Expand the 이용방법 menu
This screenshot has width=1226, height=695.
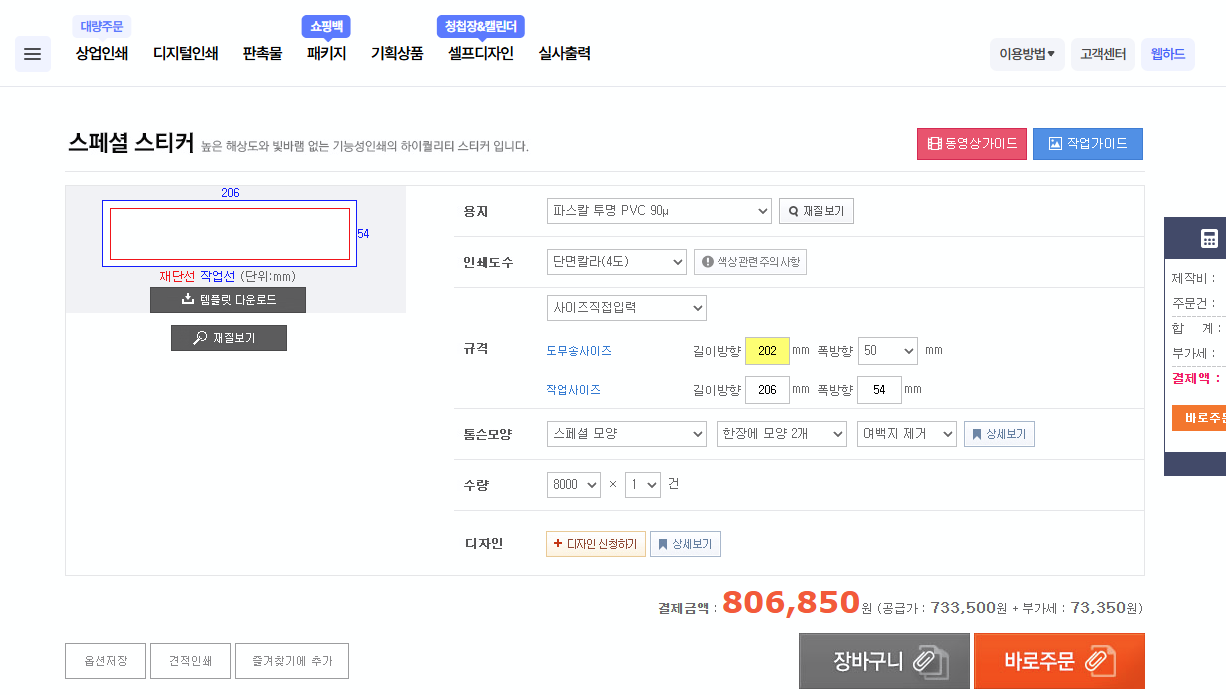coord(1027,54)
